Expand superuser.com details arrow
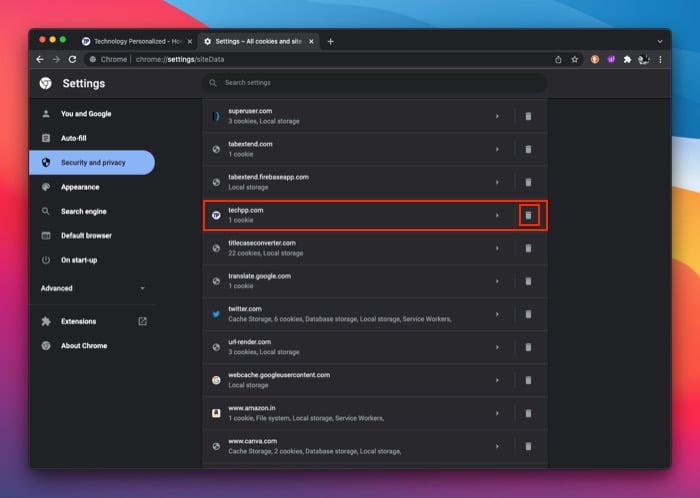The image size is (700, 498). 497,116
